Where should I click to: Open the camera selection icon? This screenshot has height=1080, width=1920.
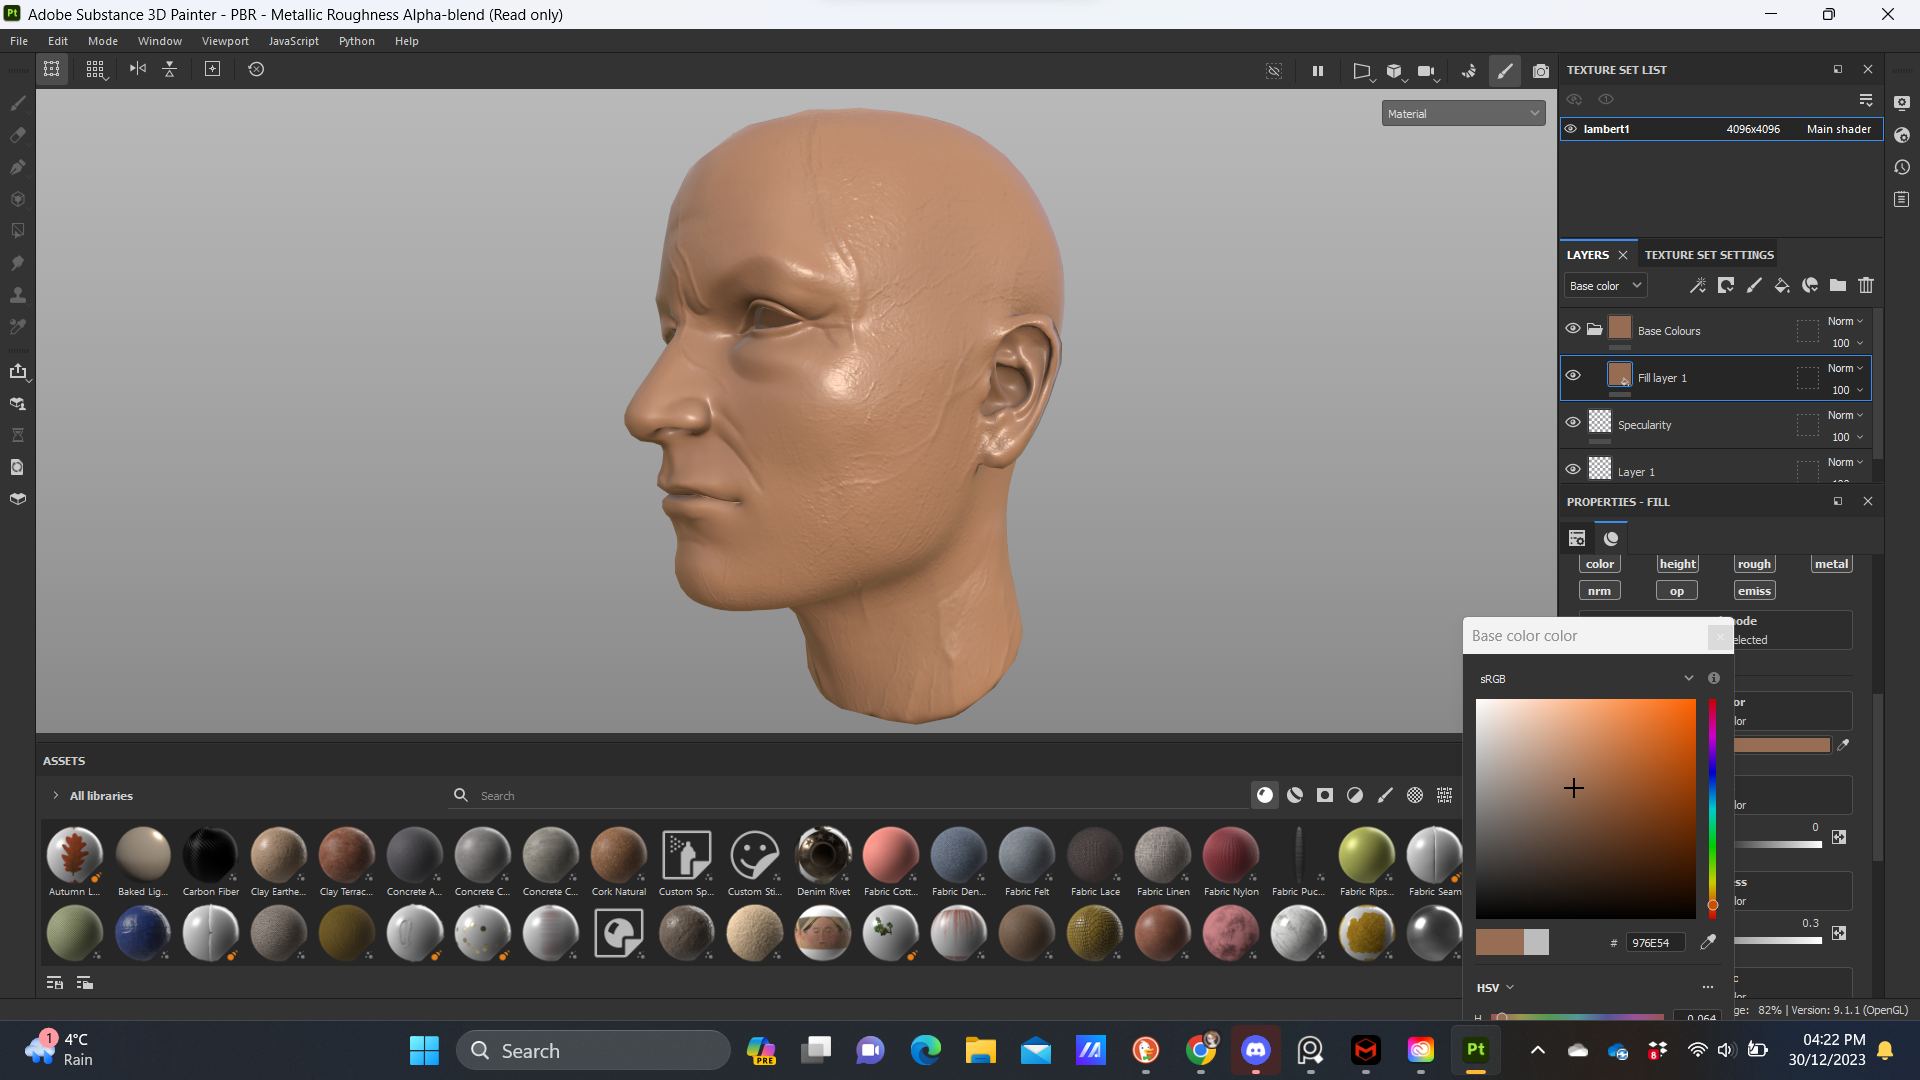[x=1427, y=71]
